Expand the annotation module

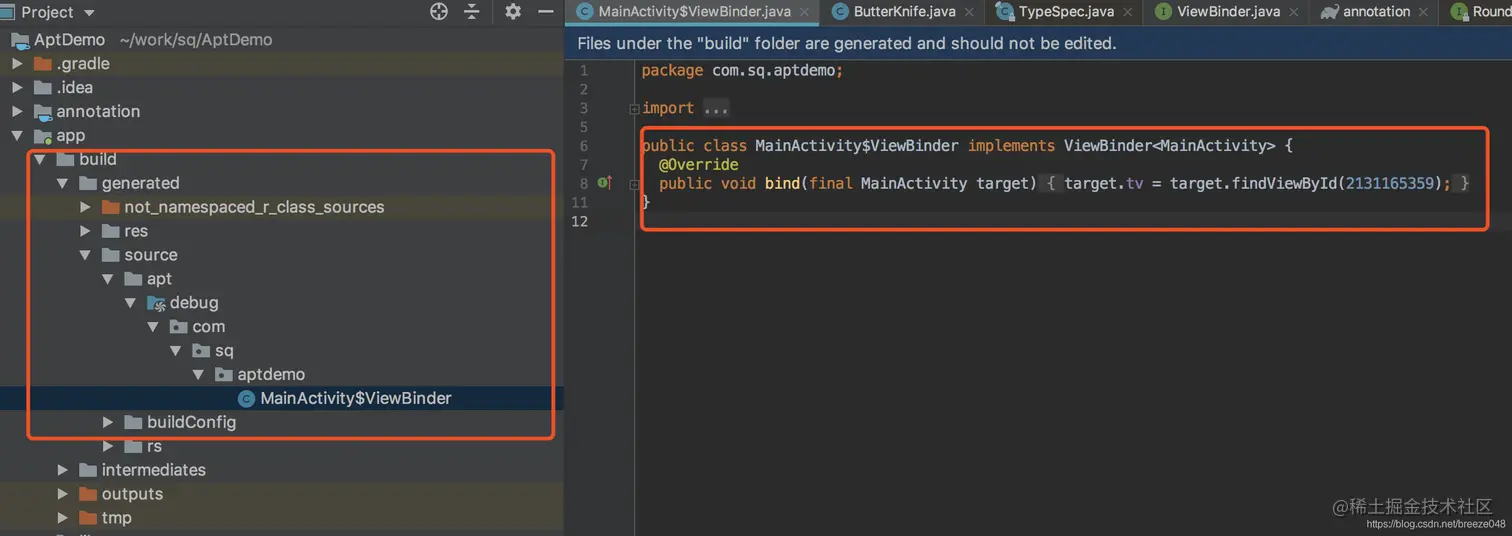click(17, 112)
